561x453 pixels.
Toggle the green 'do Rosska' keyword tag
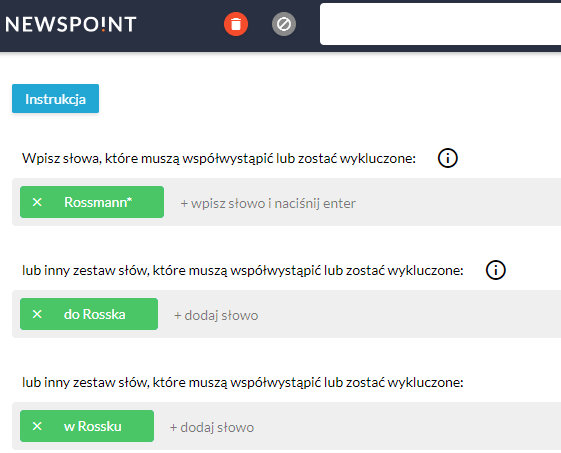(x=94, y=314)
